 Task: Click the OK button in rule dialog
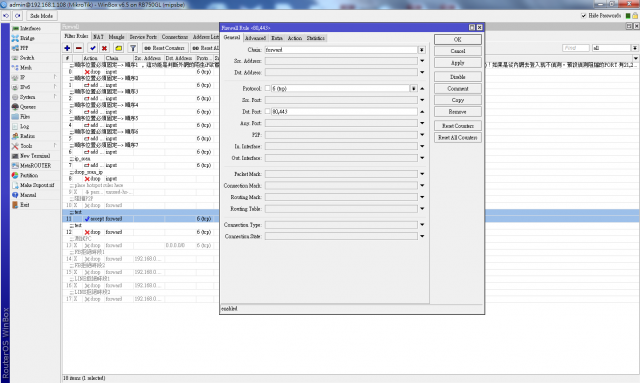pos(458,40)
